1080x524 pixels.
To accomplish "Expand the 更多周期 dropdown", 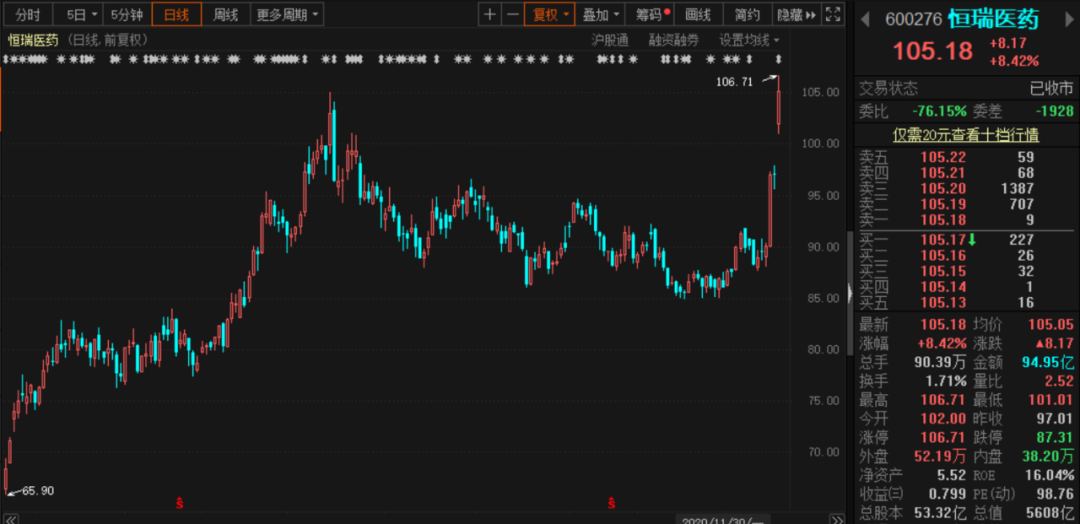I will pyautogui.click(x=287, y=14).
